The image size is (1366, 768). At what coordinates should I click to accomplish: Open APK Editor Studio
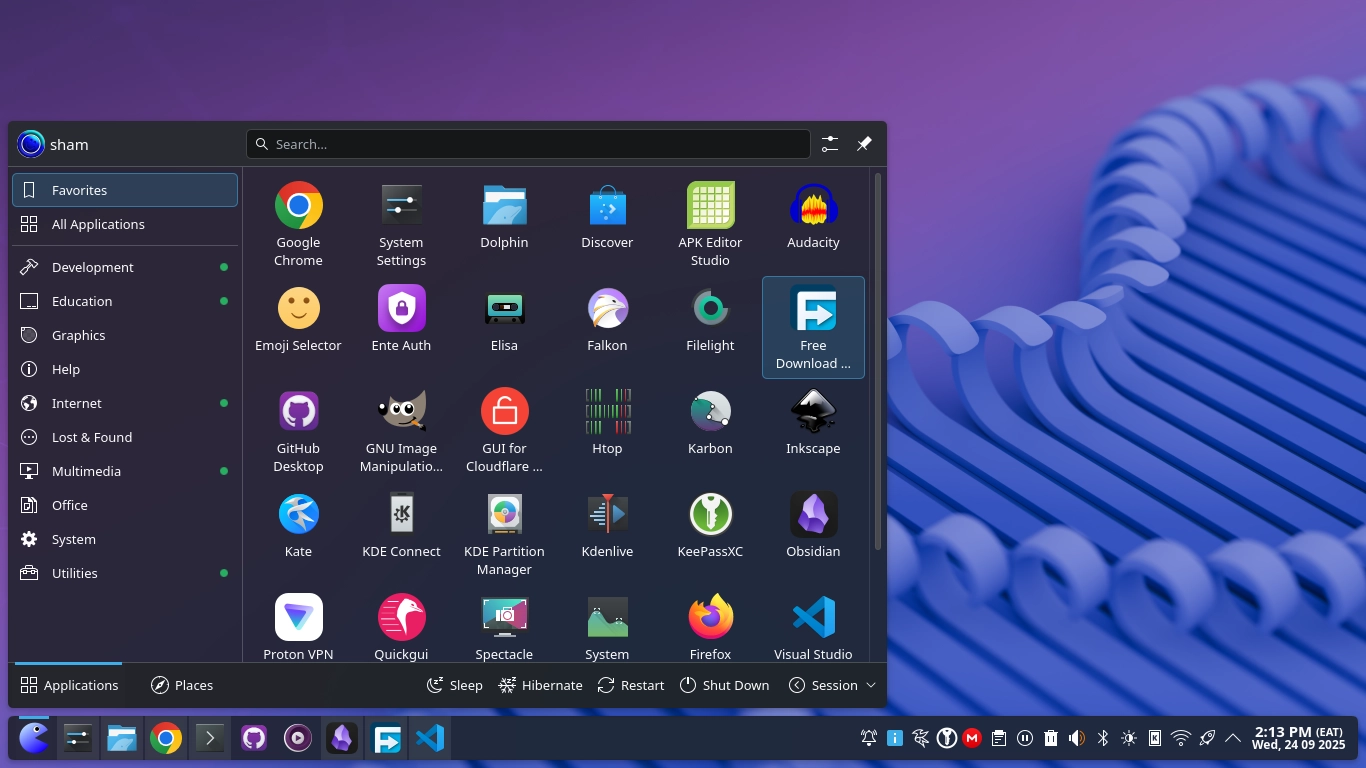tap(710, 224)
